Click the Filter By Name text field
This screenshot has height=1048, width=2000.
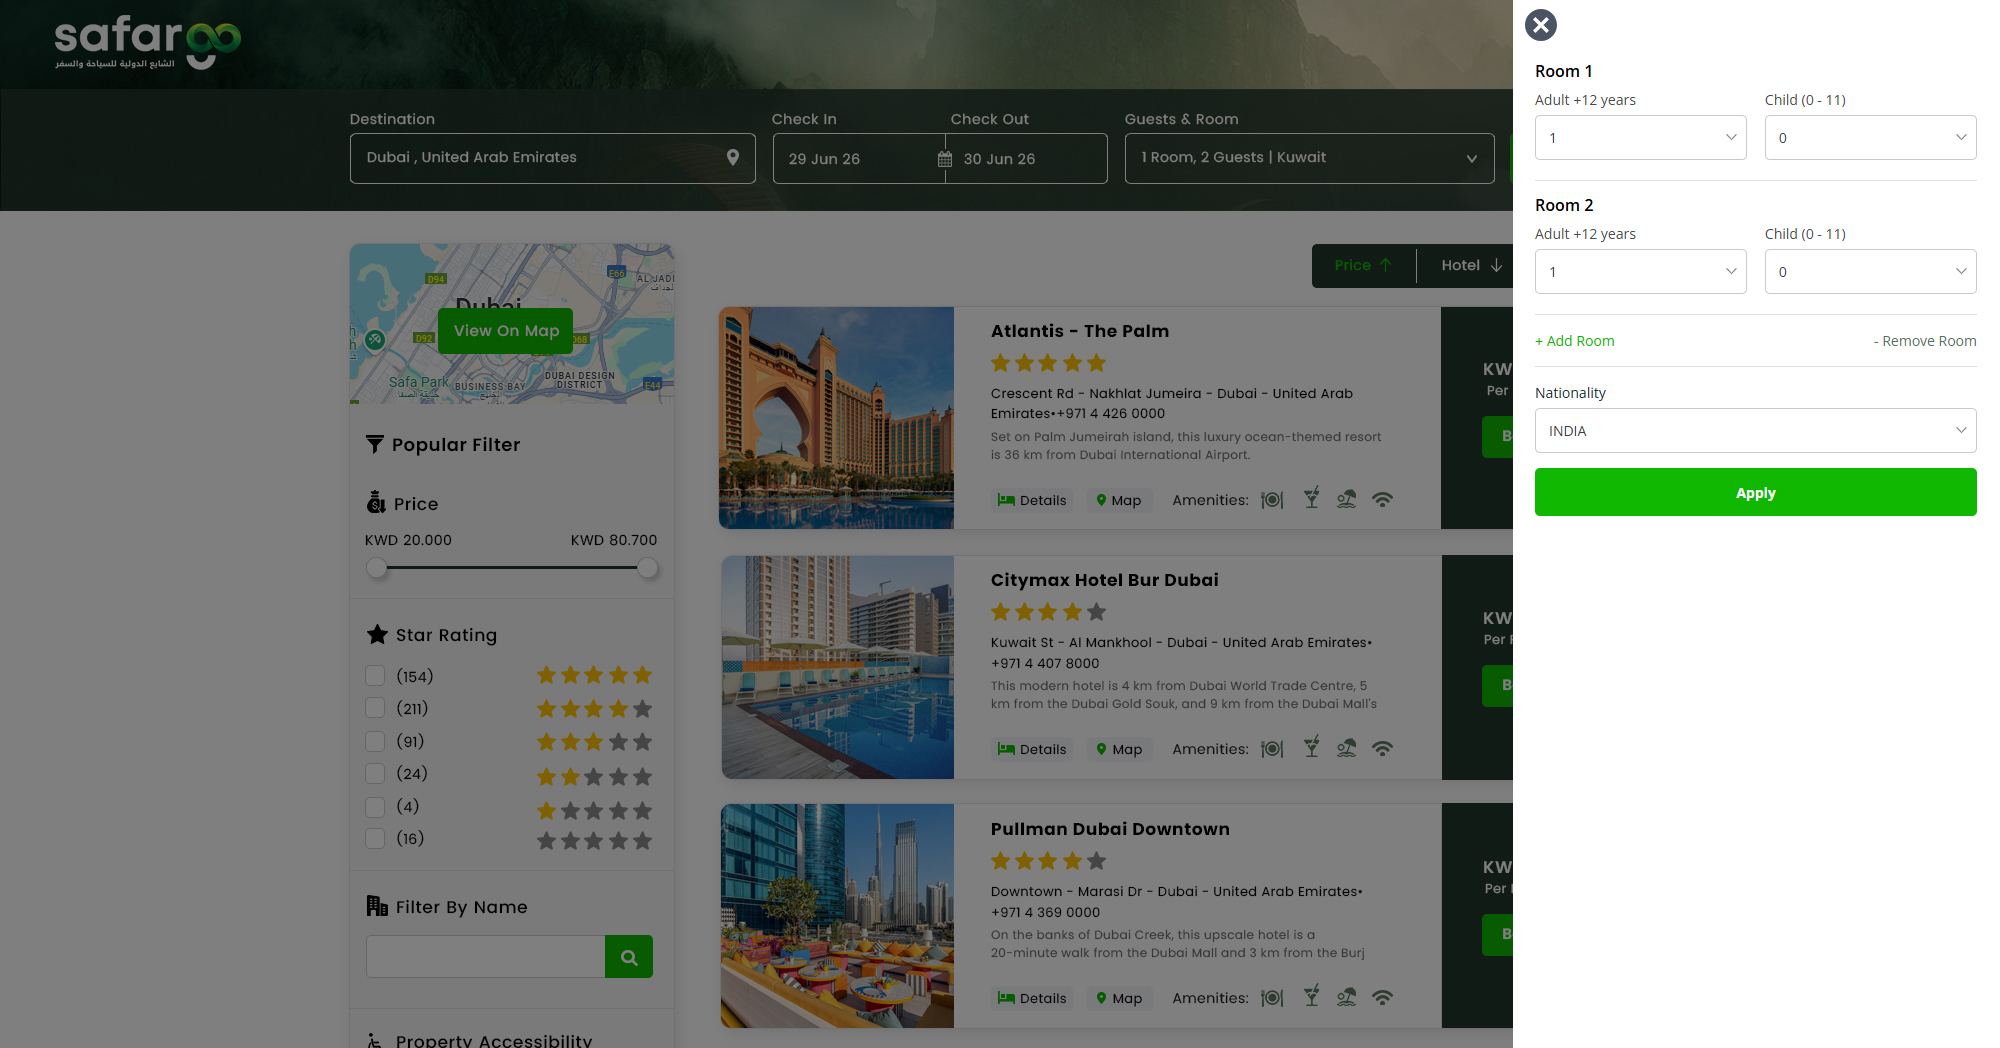[486, 957]
